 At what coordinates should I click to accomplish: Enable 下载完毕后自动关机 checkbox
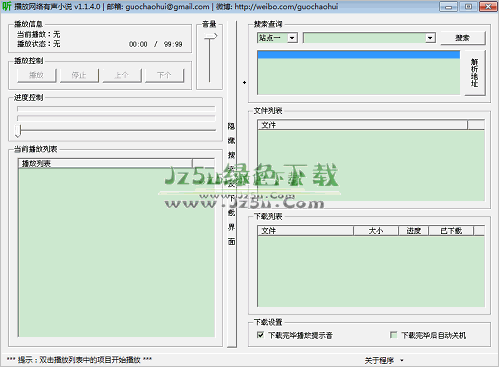pos(394,335)
